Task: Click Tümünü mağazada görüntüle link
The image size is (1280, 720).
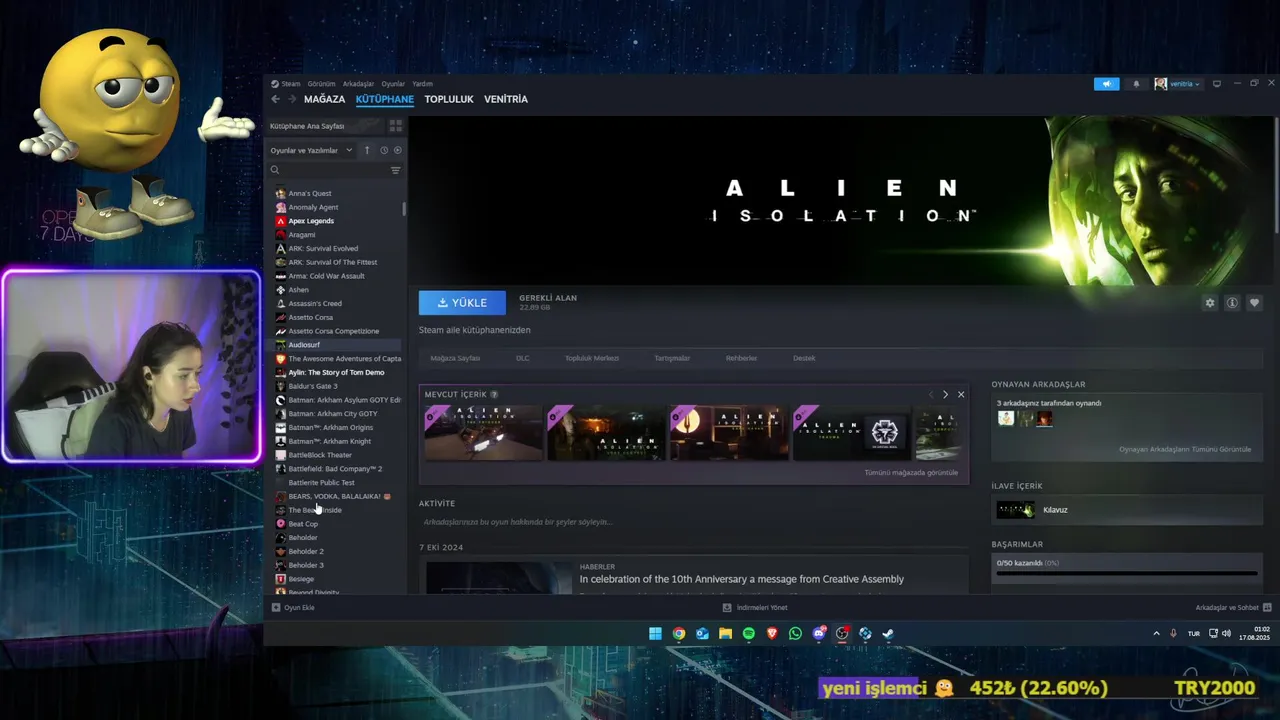Action: coord(911,472)
